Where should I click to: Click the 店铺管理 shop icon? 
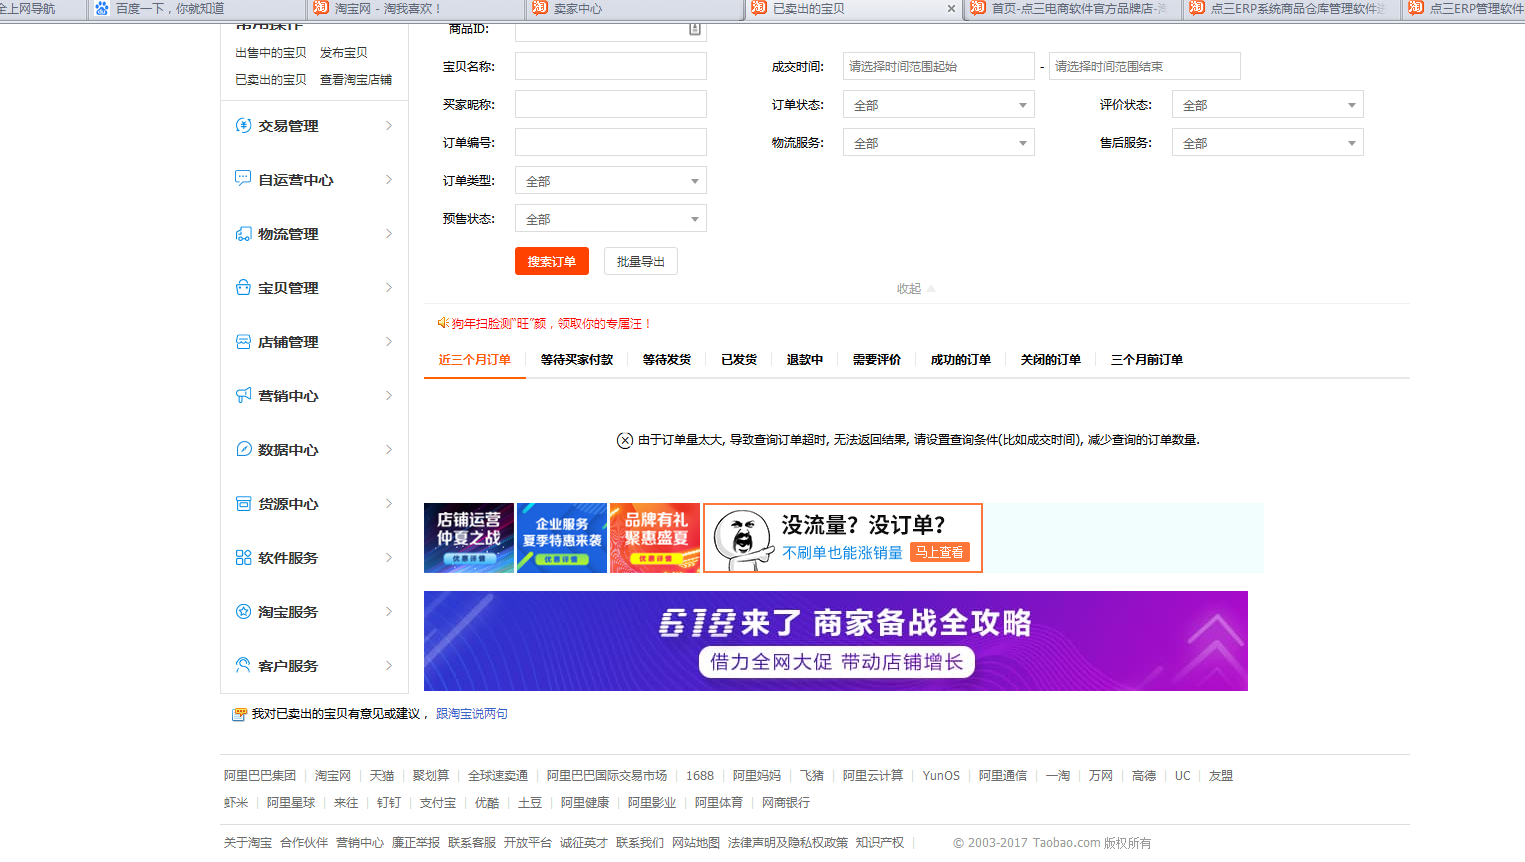point(243,341)
